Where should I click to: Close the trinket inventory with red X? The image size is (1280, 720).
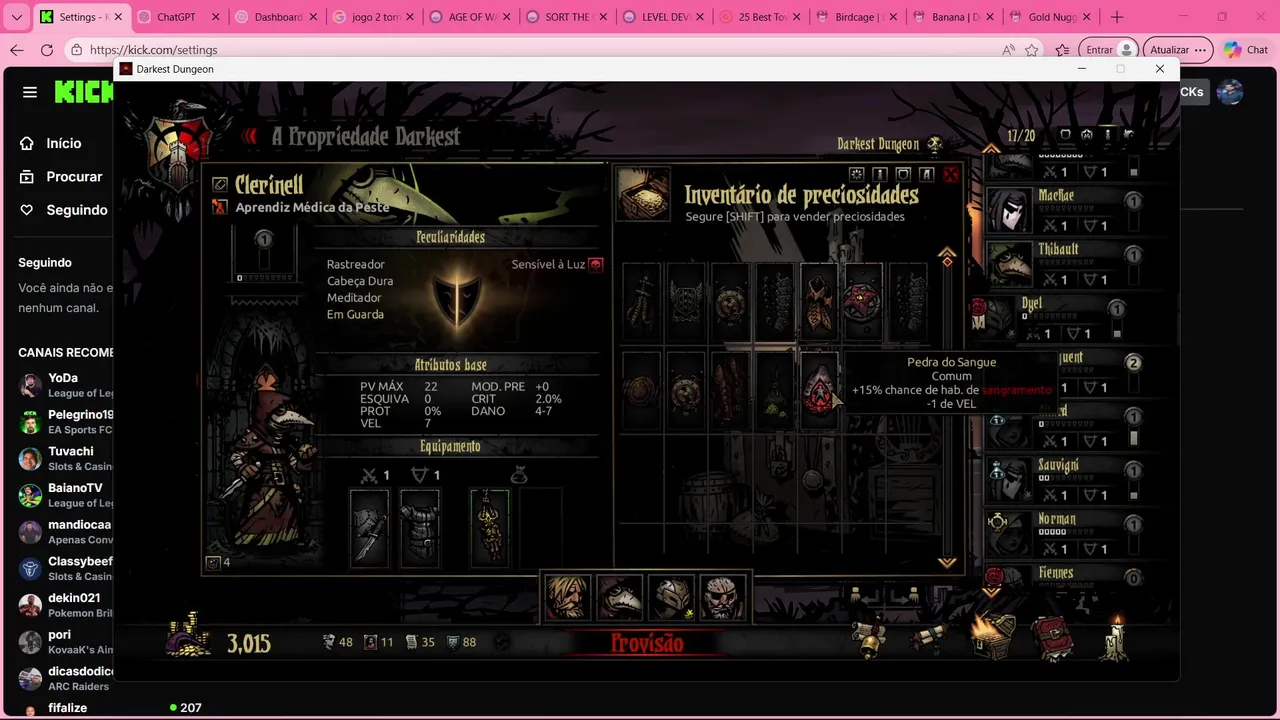pos(950,175)
